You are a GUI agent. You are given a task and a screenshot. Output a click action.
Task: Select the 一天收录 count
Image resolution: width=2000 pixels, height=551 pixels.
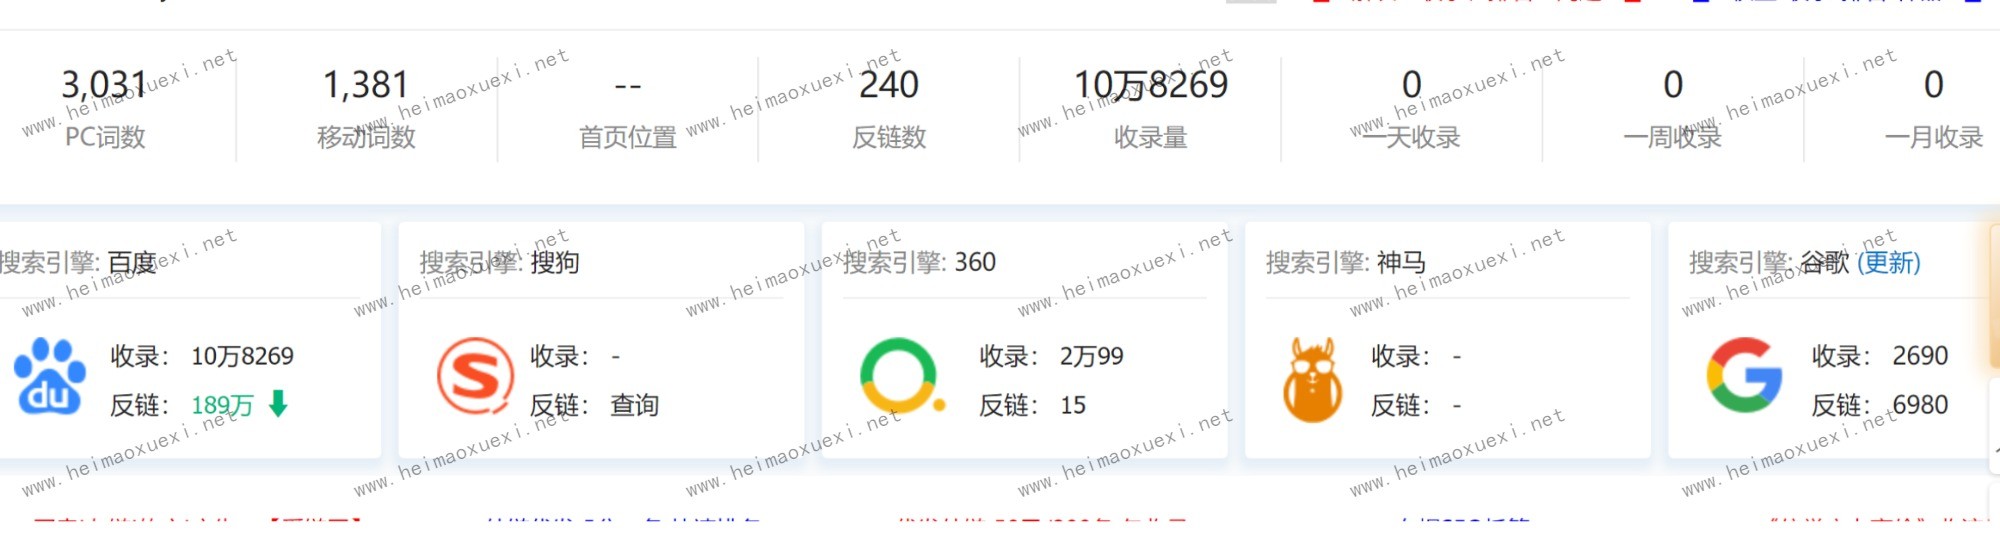pyautogui.click(x=1411, y=85)
